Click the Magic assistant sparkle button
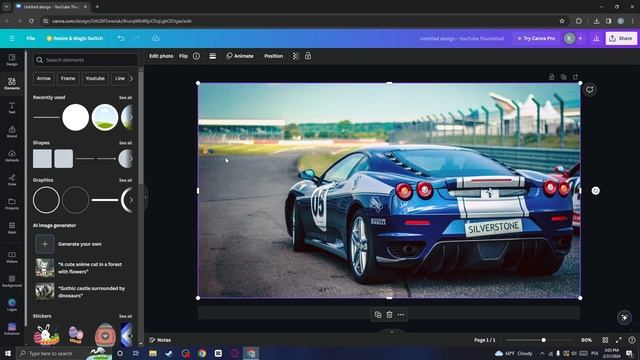640x360 pixels. pos(624,318)
